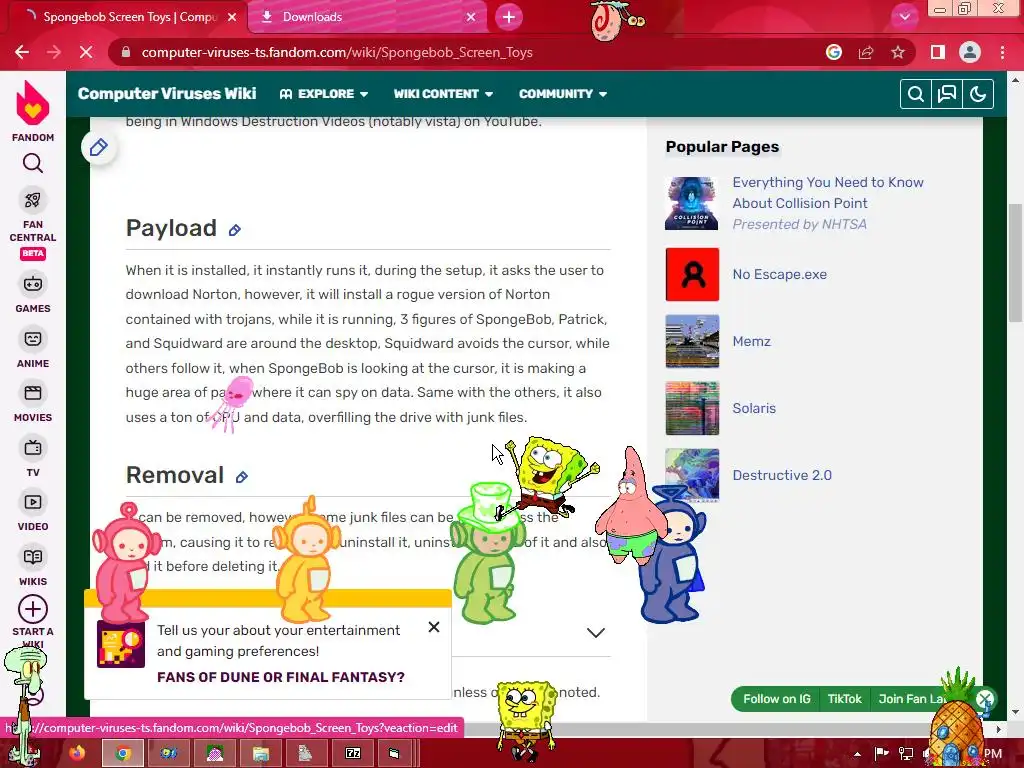Open Chrome's three-dot menu
The image size is (1024, 768).
[x=1002, y=52]
